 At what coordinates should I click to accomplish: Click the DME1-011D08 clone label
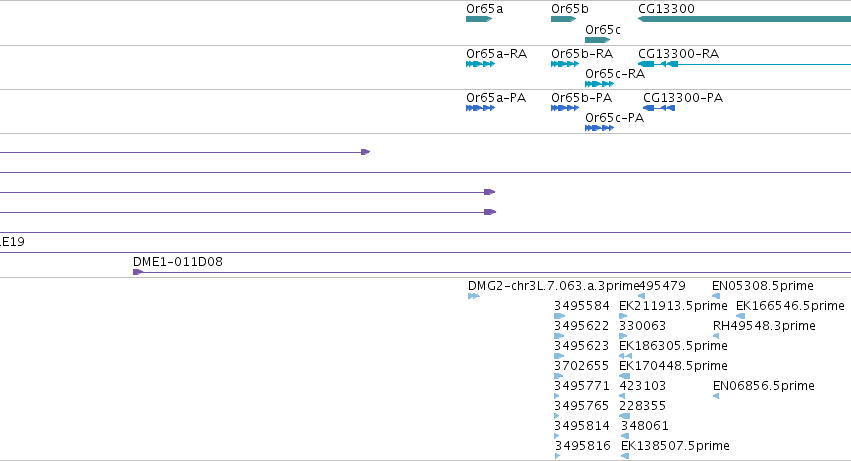pos(177,262)
